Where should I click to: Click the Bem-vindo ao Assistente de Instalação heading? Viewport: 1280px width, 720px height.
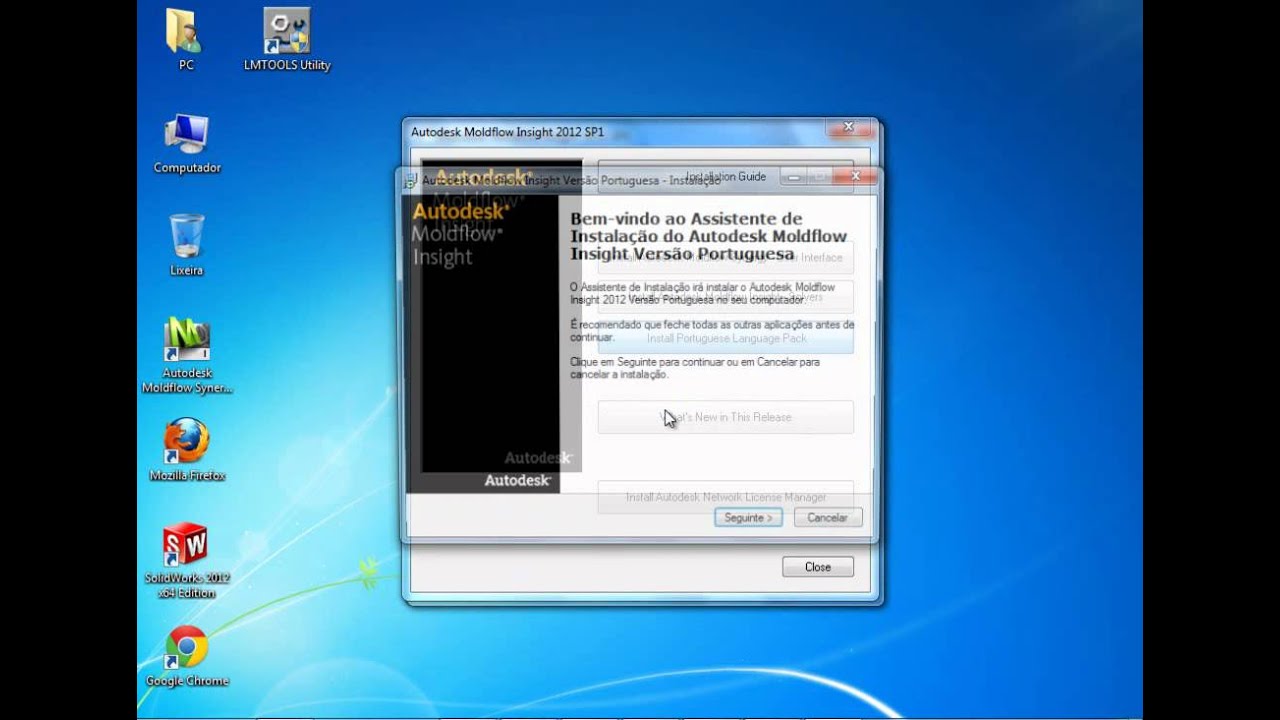[708, 236]
